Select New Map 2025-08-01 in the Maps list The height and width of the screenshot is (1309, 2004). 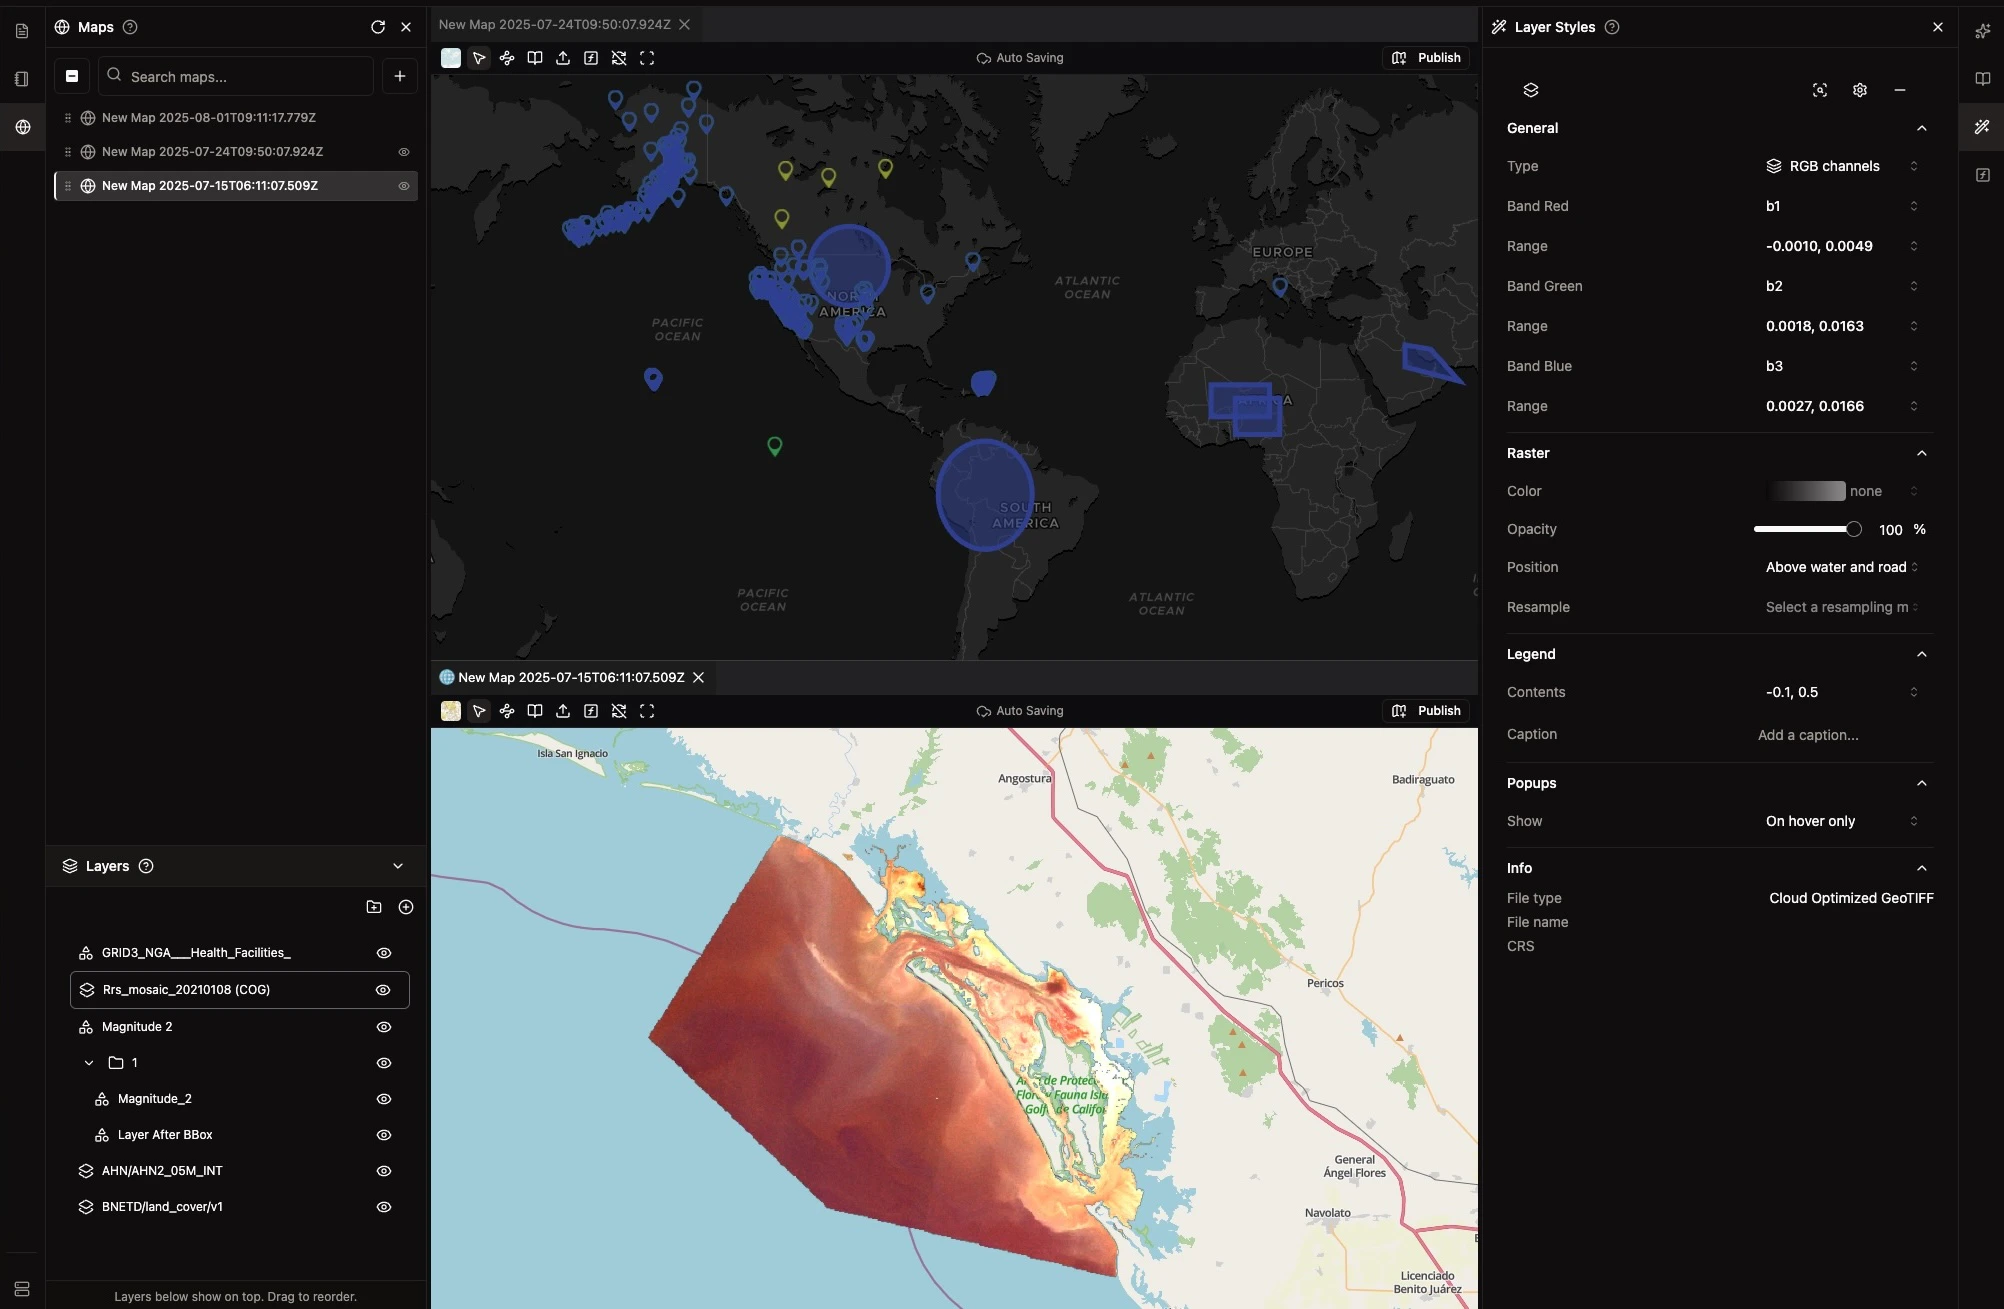pos(212,117)
